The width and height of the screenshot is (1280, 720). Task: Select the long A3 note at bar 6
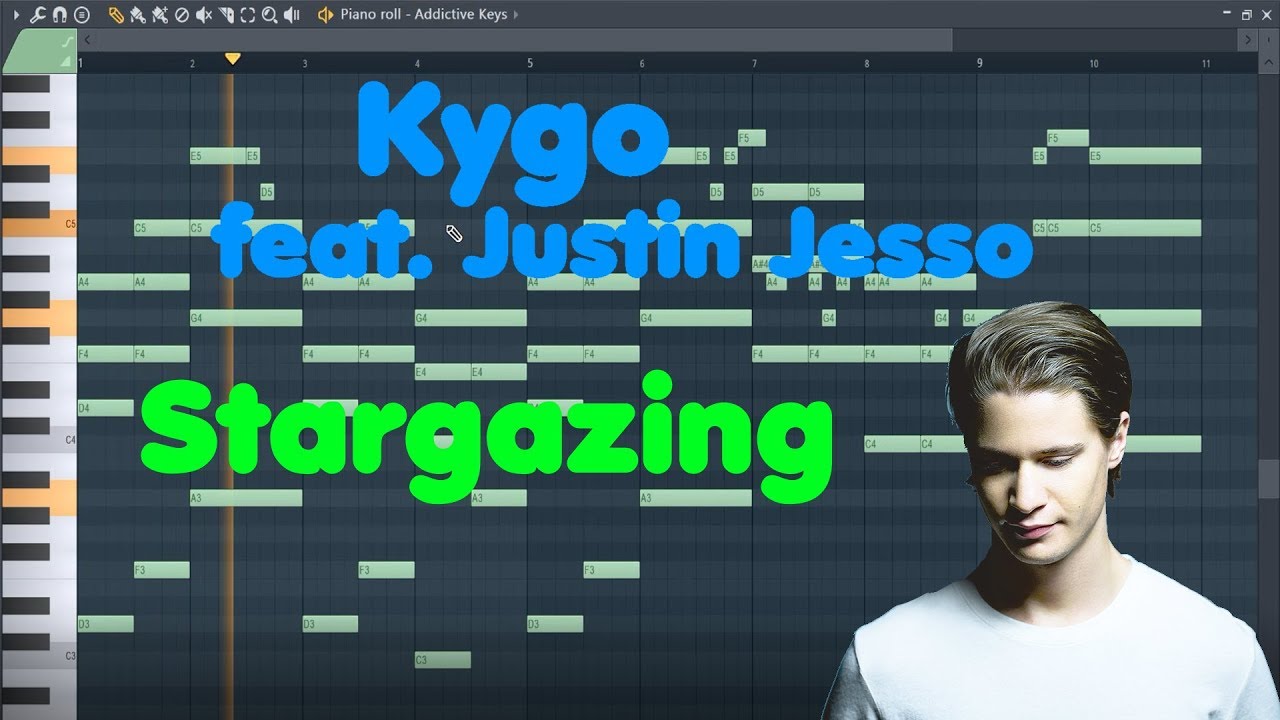click(696, 498)
